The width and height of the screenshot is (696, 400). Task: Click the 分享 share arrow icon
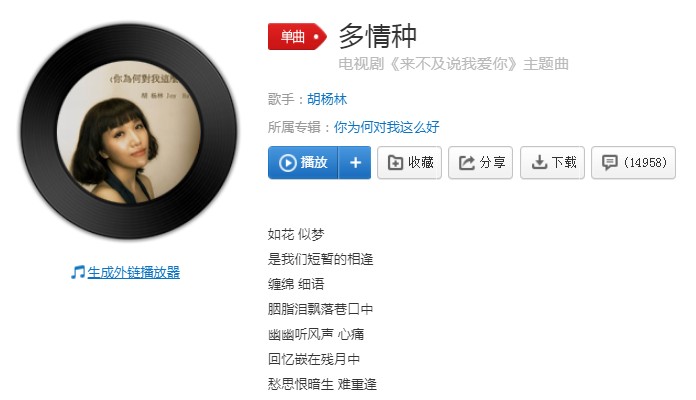tap(467, 163)
